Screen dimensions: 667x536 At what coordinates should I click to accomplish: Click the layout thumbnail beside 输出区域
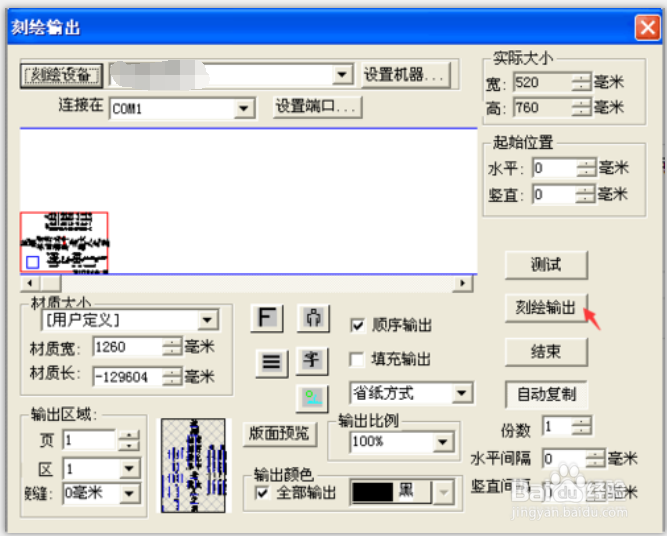(194, 465)
